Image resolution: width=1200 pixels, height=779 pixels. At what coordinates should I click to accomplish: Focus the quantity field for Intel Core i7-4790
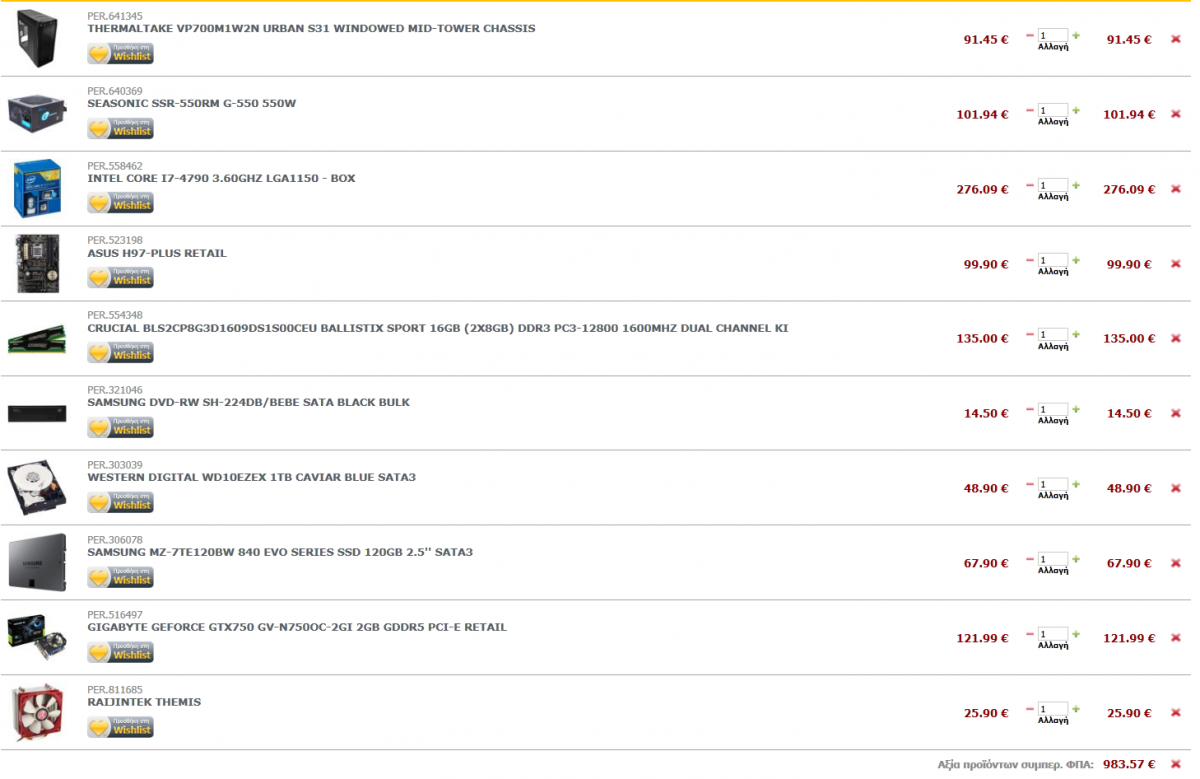point(1053,185)
